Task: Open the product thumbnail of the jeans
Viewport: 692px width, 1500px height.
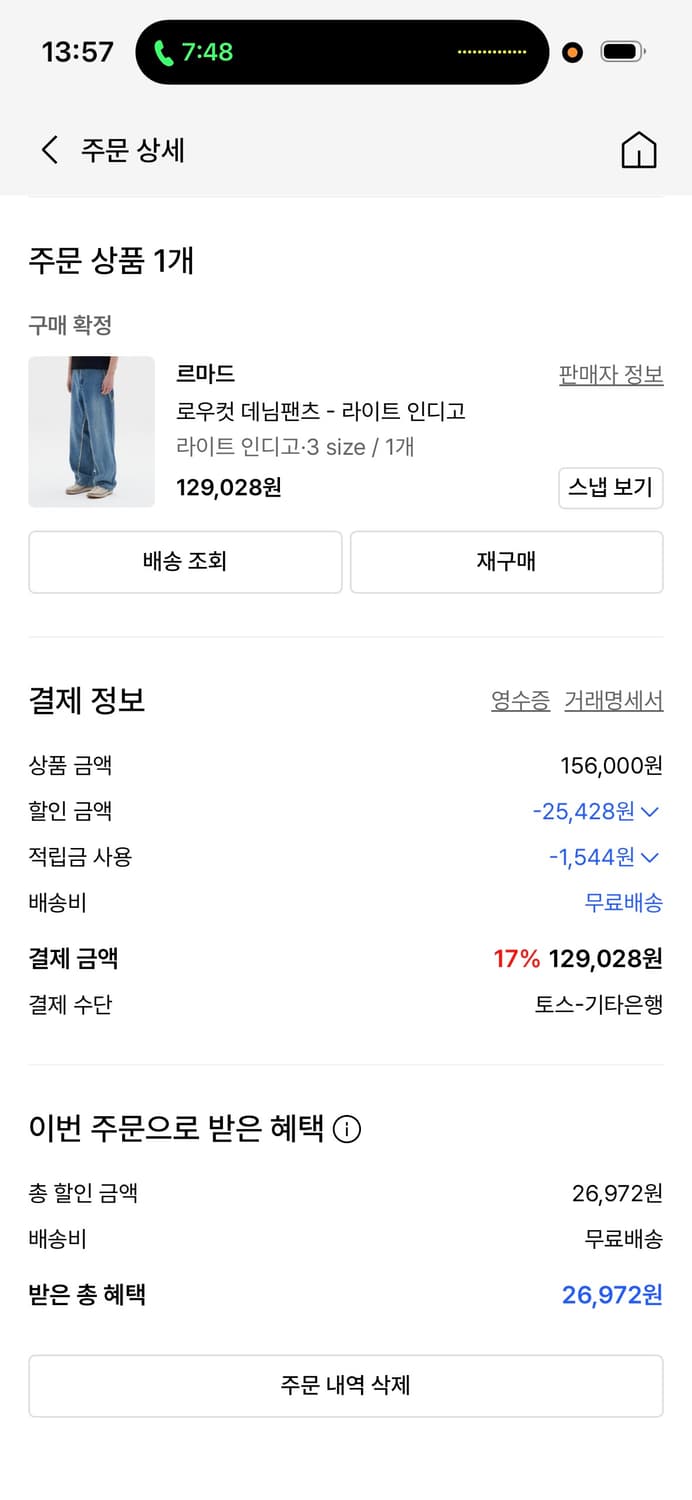Action: click(x=91, y=432)
